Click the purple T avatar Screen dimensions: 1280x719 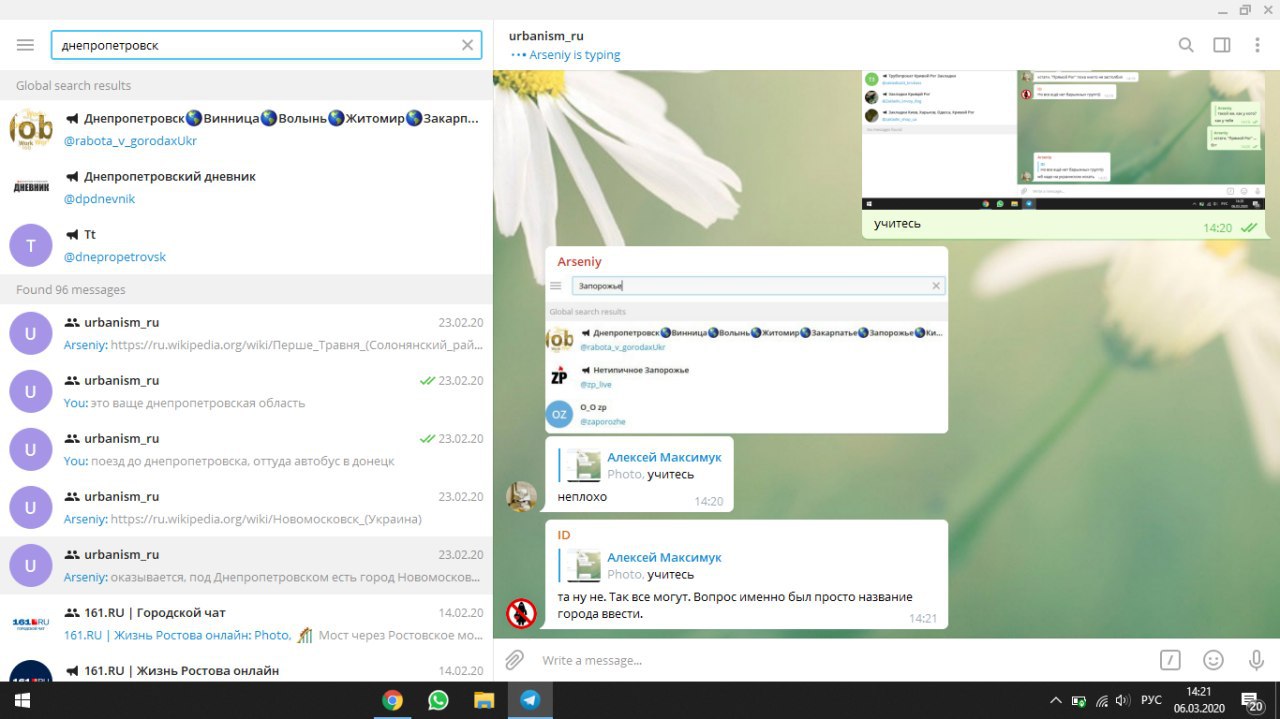31,245
